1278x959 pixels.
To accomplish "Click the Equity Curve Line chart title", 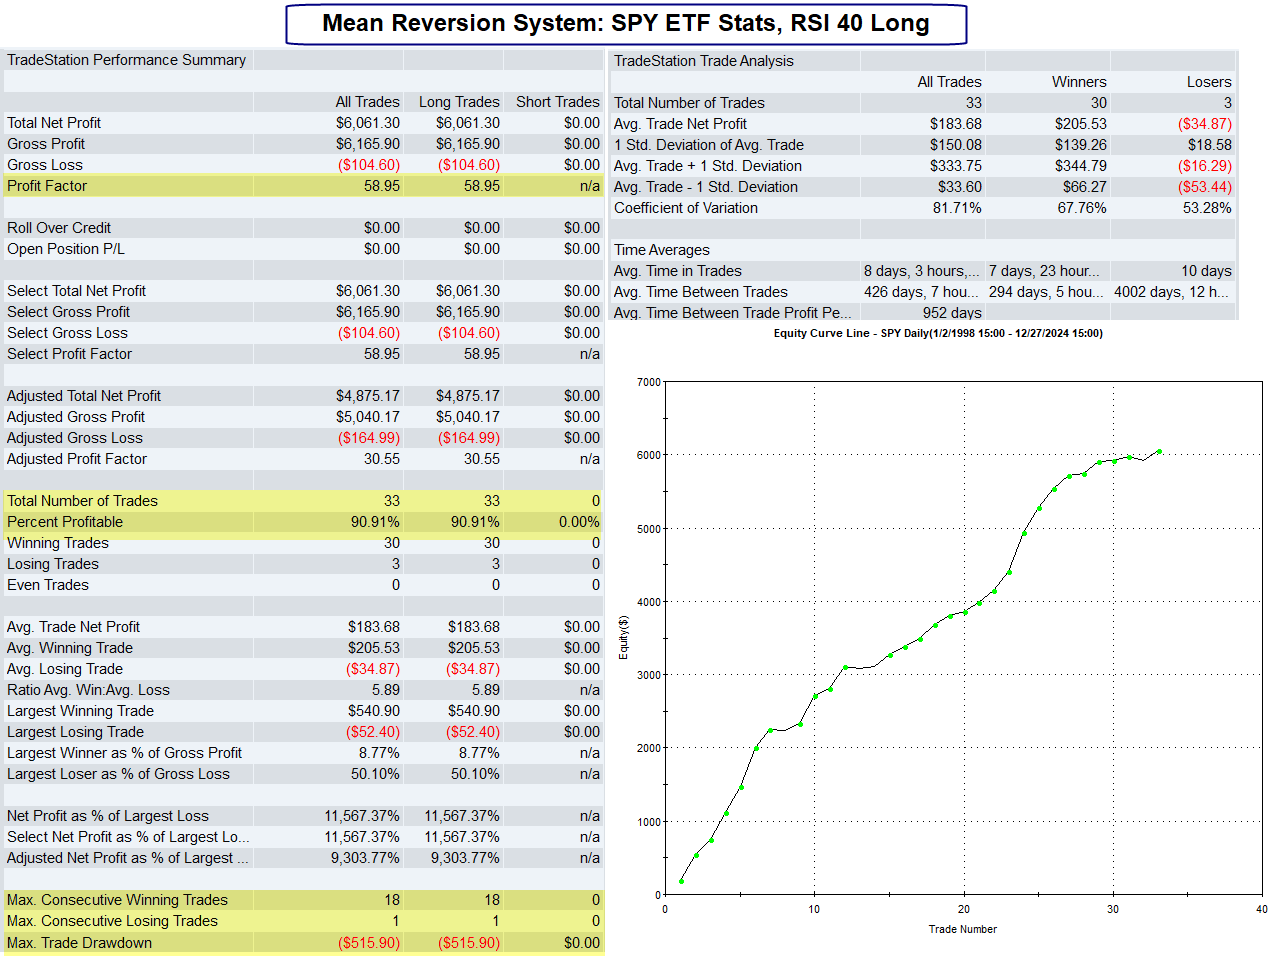I will pyautogui.click(x=937, y=333).
